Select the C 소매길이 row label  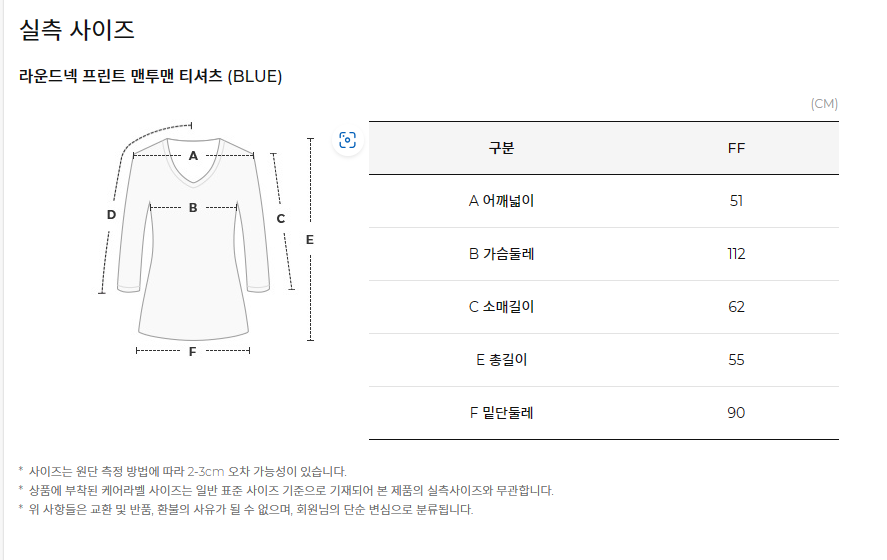(x=501, y=307)
